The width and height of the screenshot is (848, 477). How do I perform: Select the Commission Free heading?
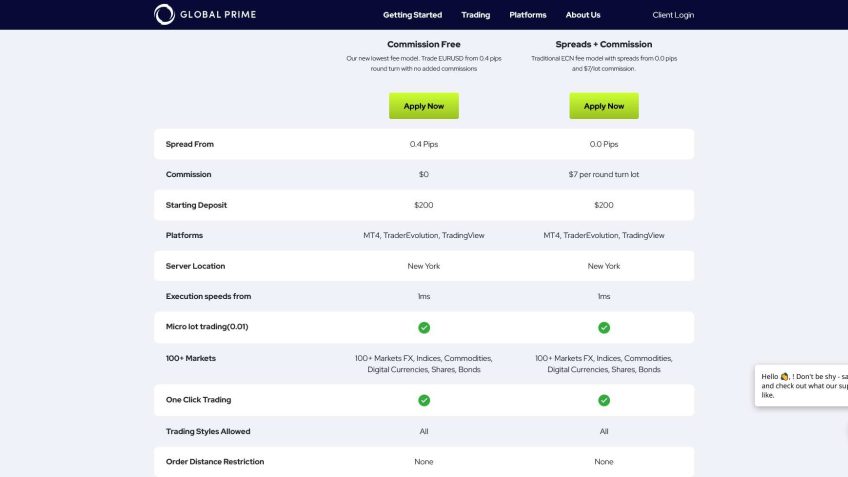(424, 45)
